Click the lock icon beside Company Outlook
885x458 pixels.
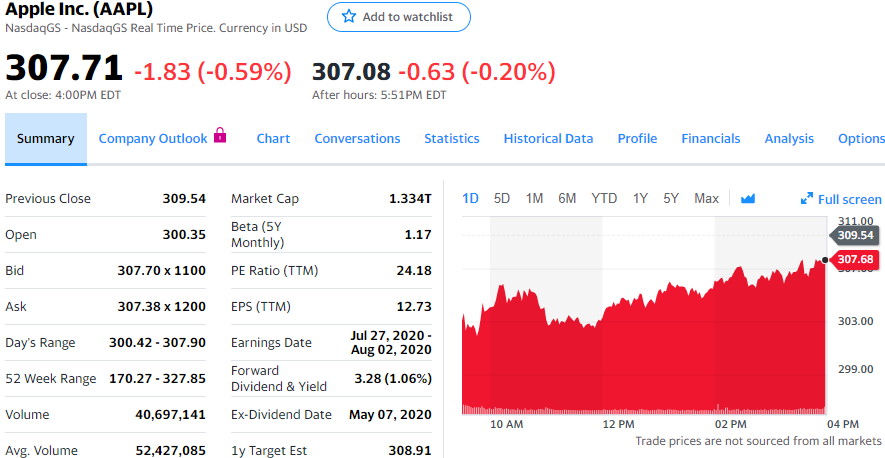220,136
